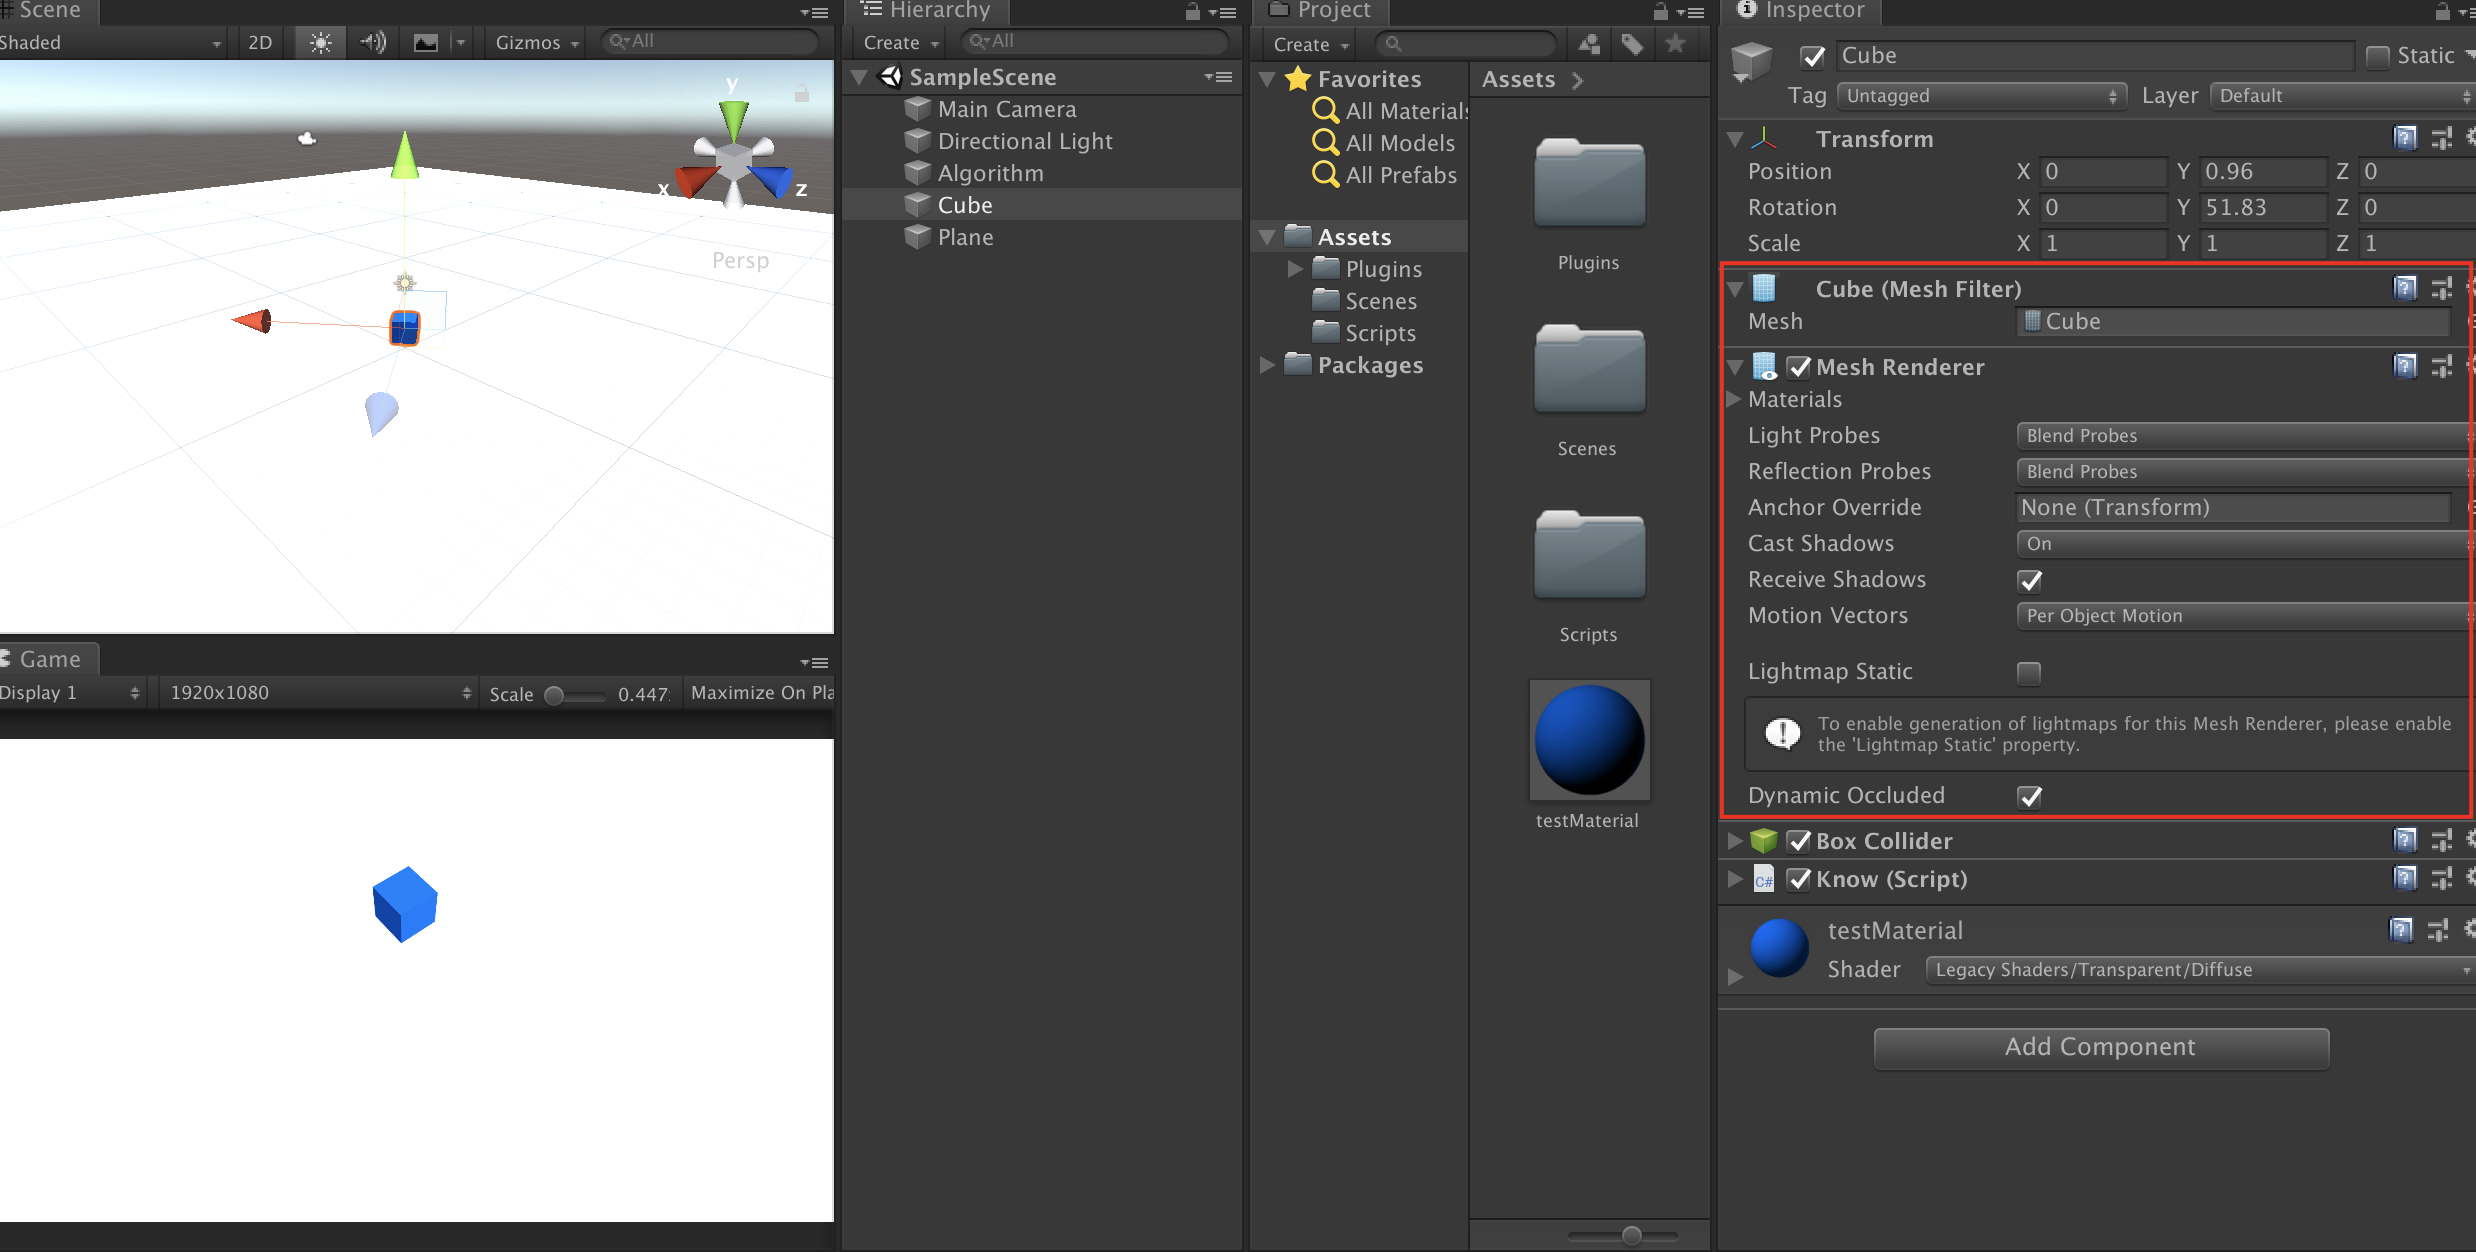
Task: Expand the Packages folder in Project
Action: click(x=1267, y=365)
